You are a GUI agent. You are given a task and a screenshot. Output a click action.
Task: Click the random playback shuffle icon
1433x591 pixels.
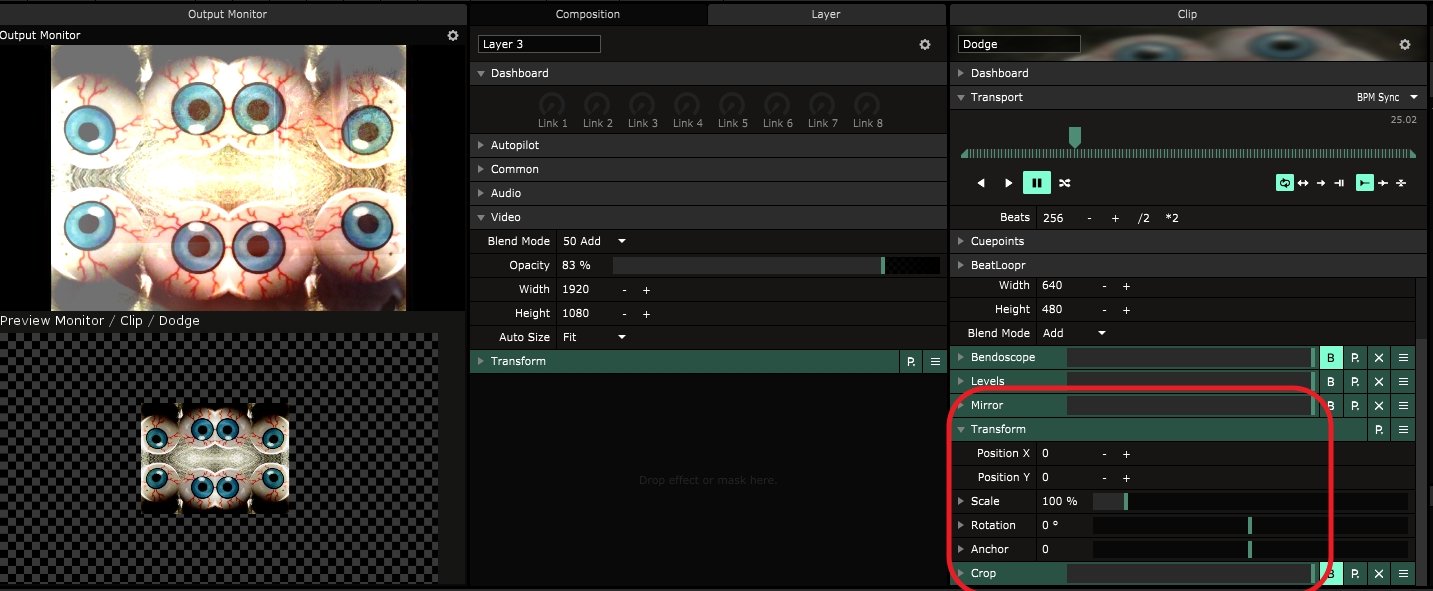(1065, 183)
